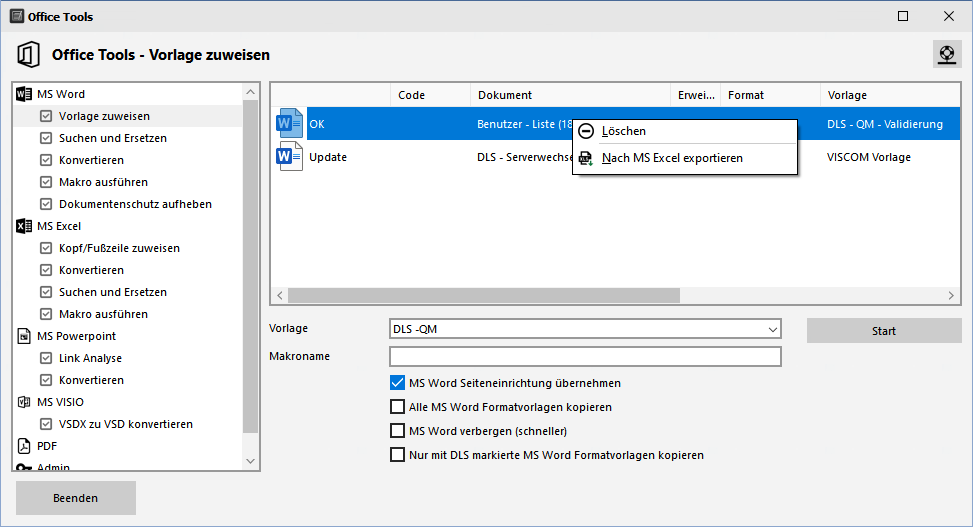
Task: Enable Alle MS Word Formatvorlagen kopieren
Action: pyautogui.click(x=397, y=407)
